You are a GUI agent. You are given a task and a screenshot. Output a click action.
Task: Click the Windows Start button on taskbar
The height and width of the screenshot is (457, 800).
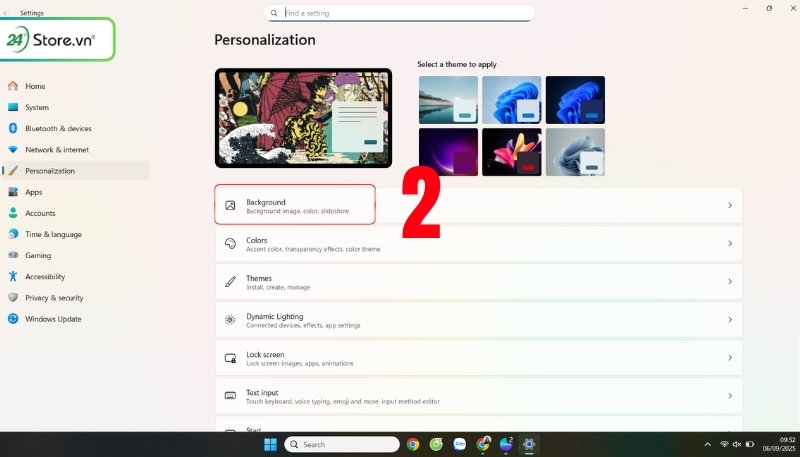[x=270, y=444]
